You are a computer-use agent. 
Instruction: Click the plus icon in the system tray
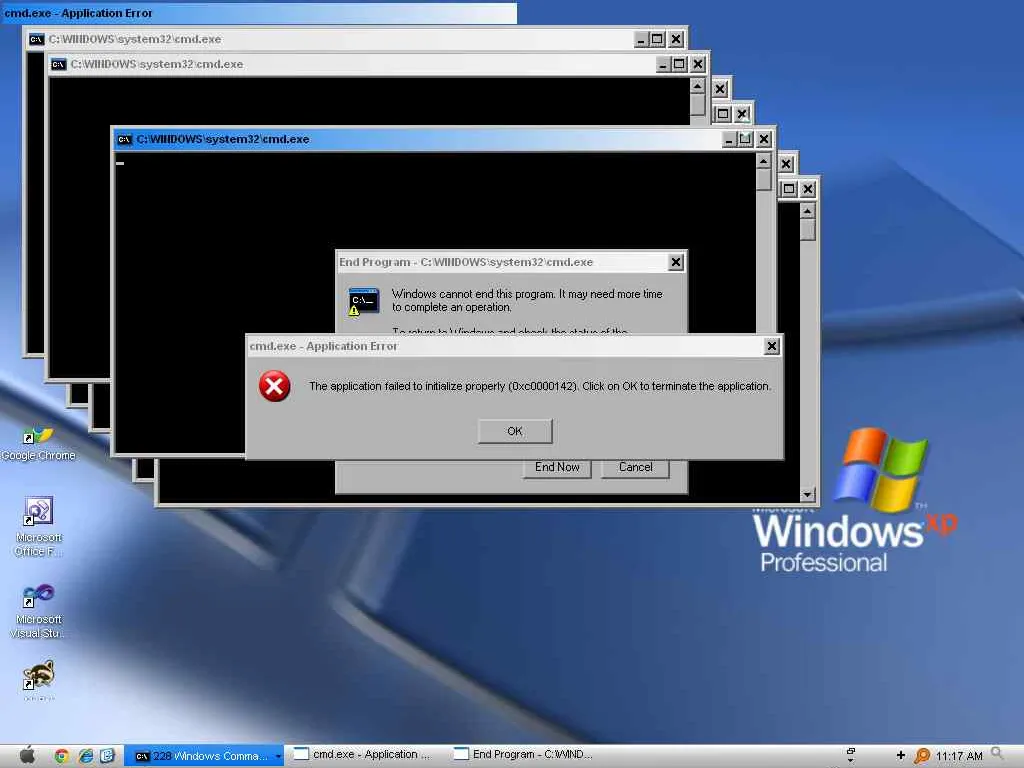[x=901, y=755]
